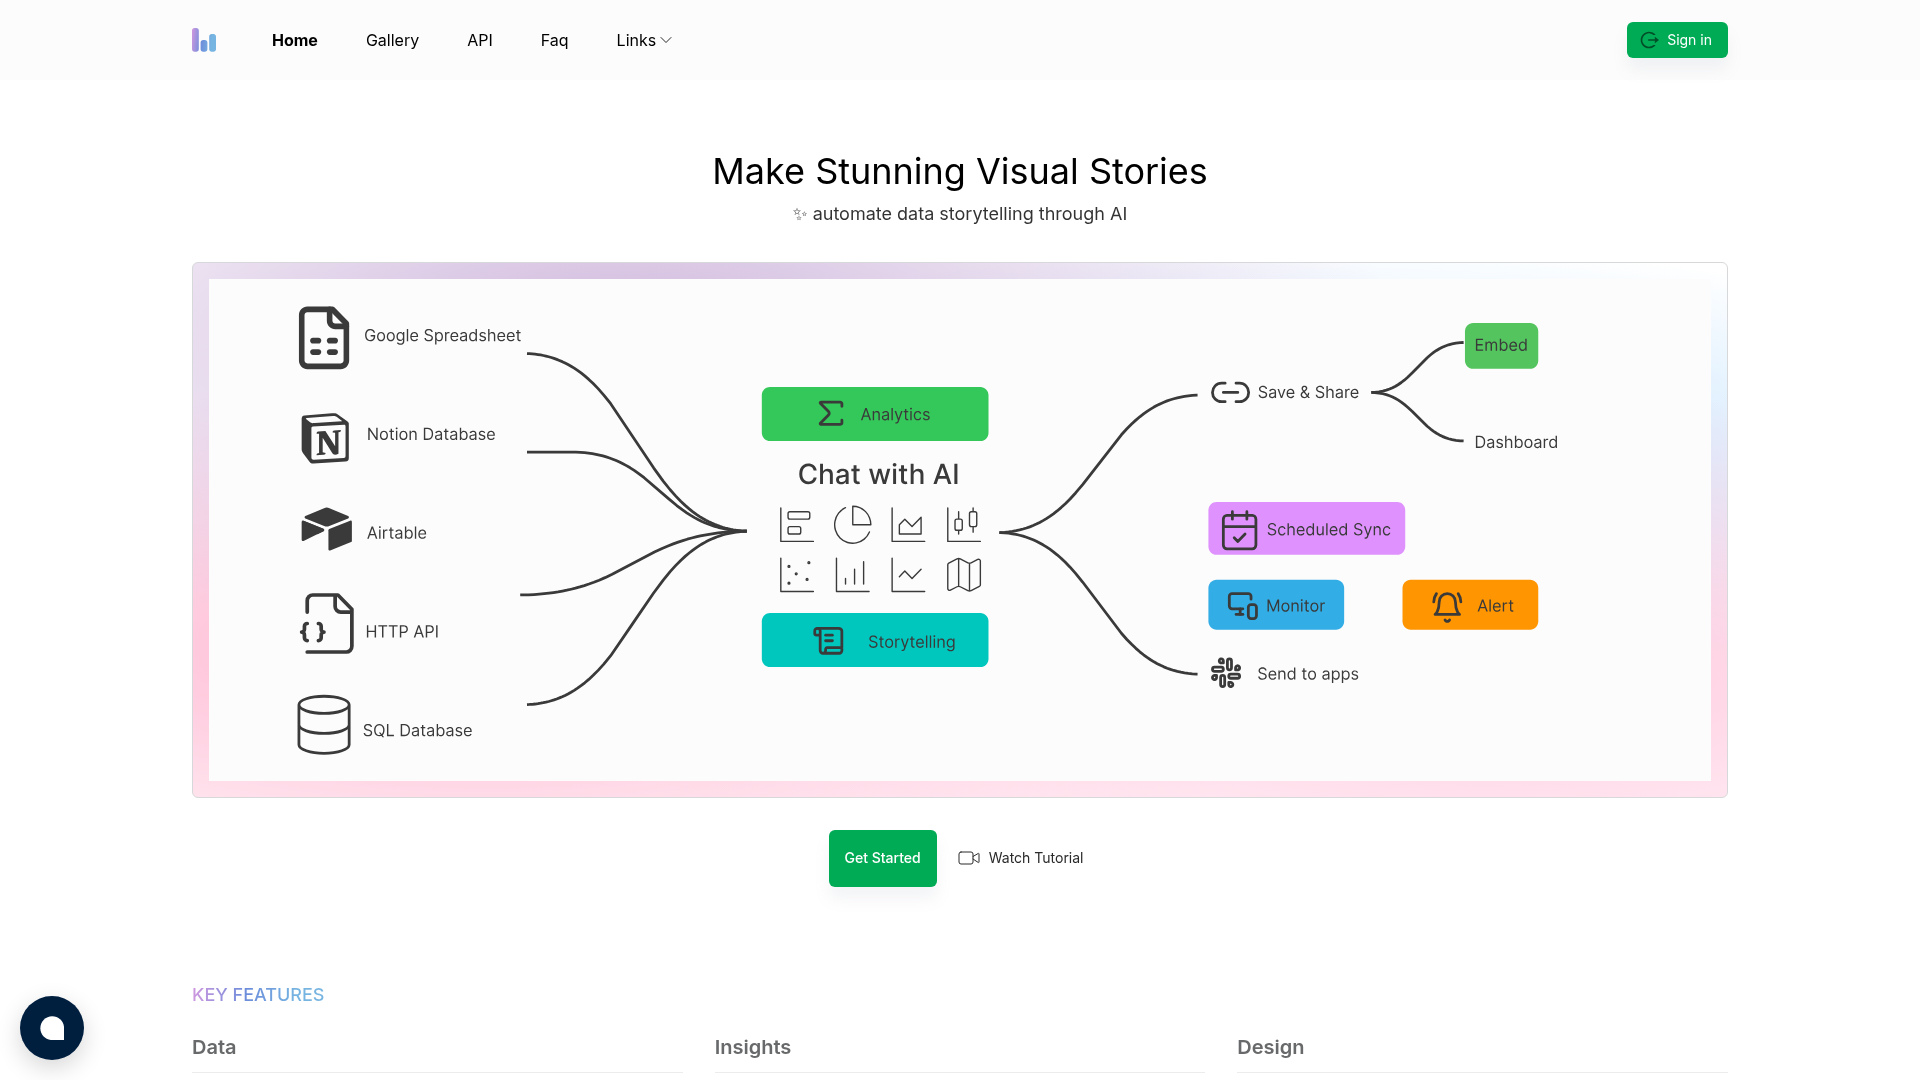Click the pie chart icon

853,524
